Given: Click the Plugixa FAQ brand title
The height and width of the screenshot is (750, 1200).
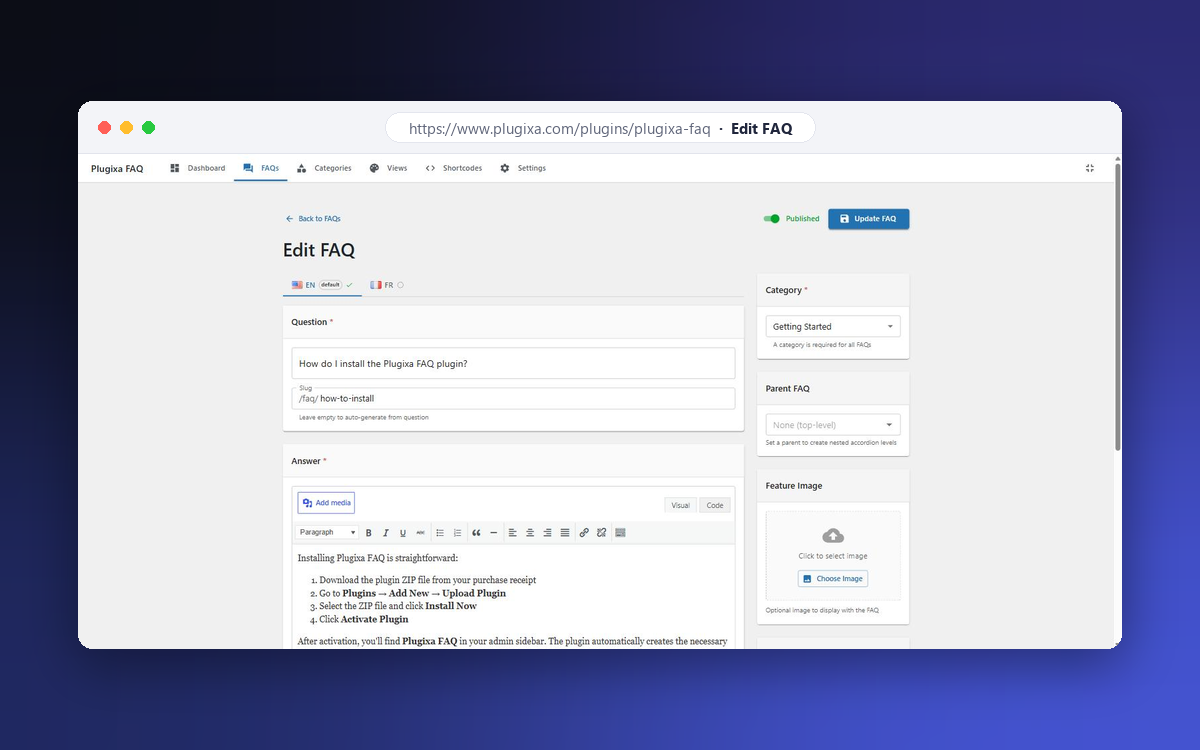Looking at the screenshot, I should pyautogui.click(x=117, y=168).
